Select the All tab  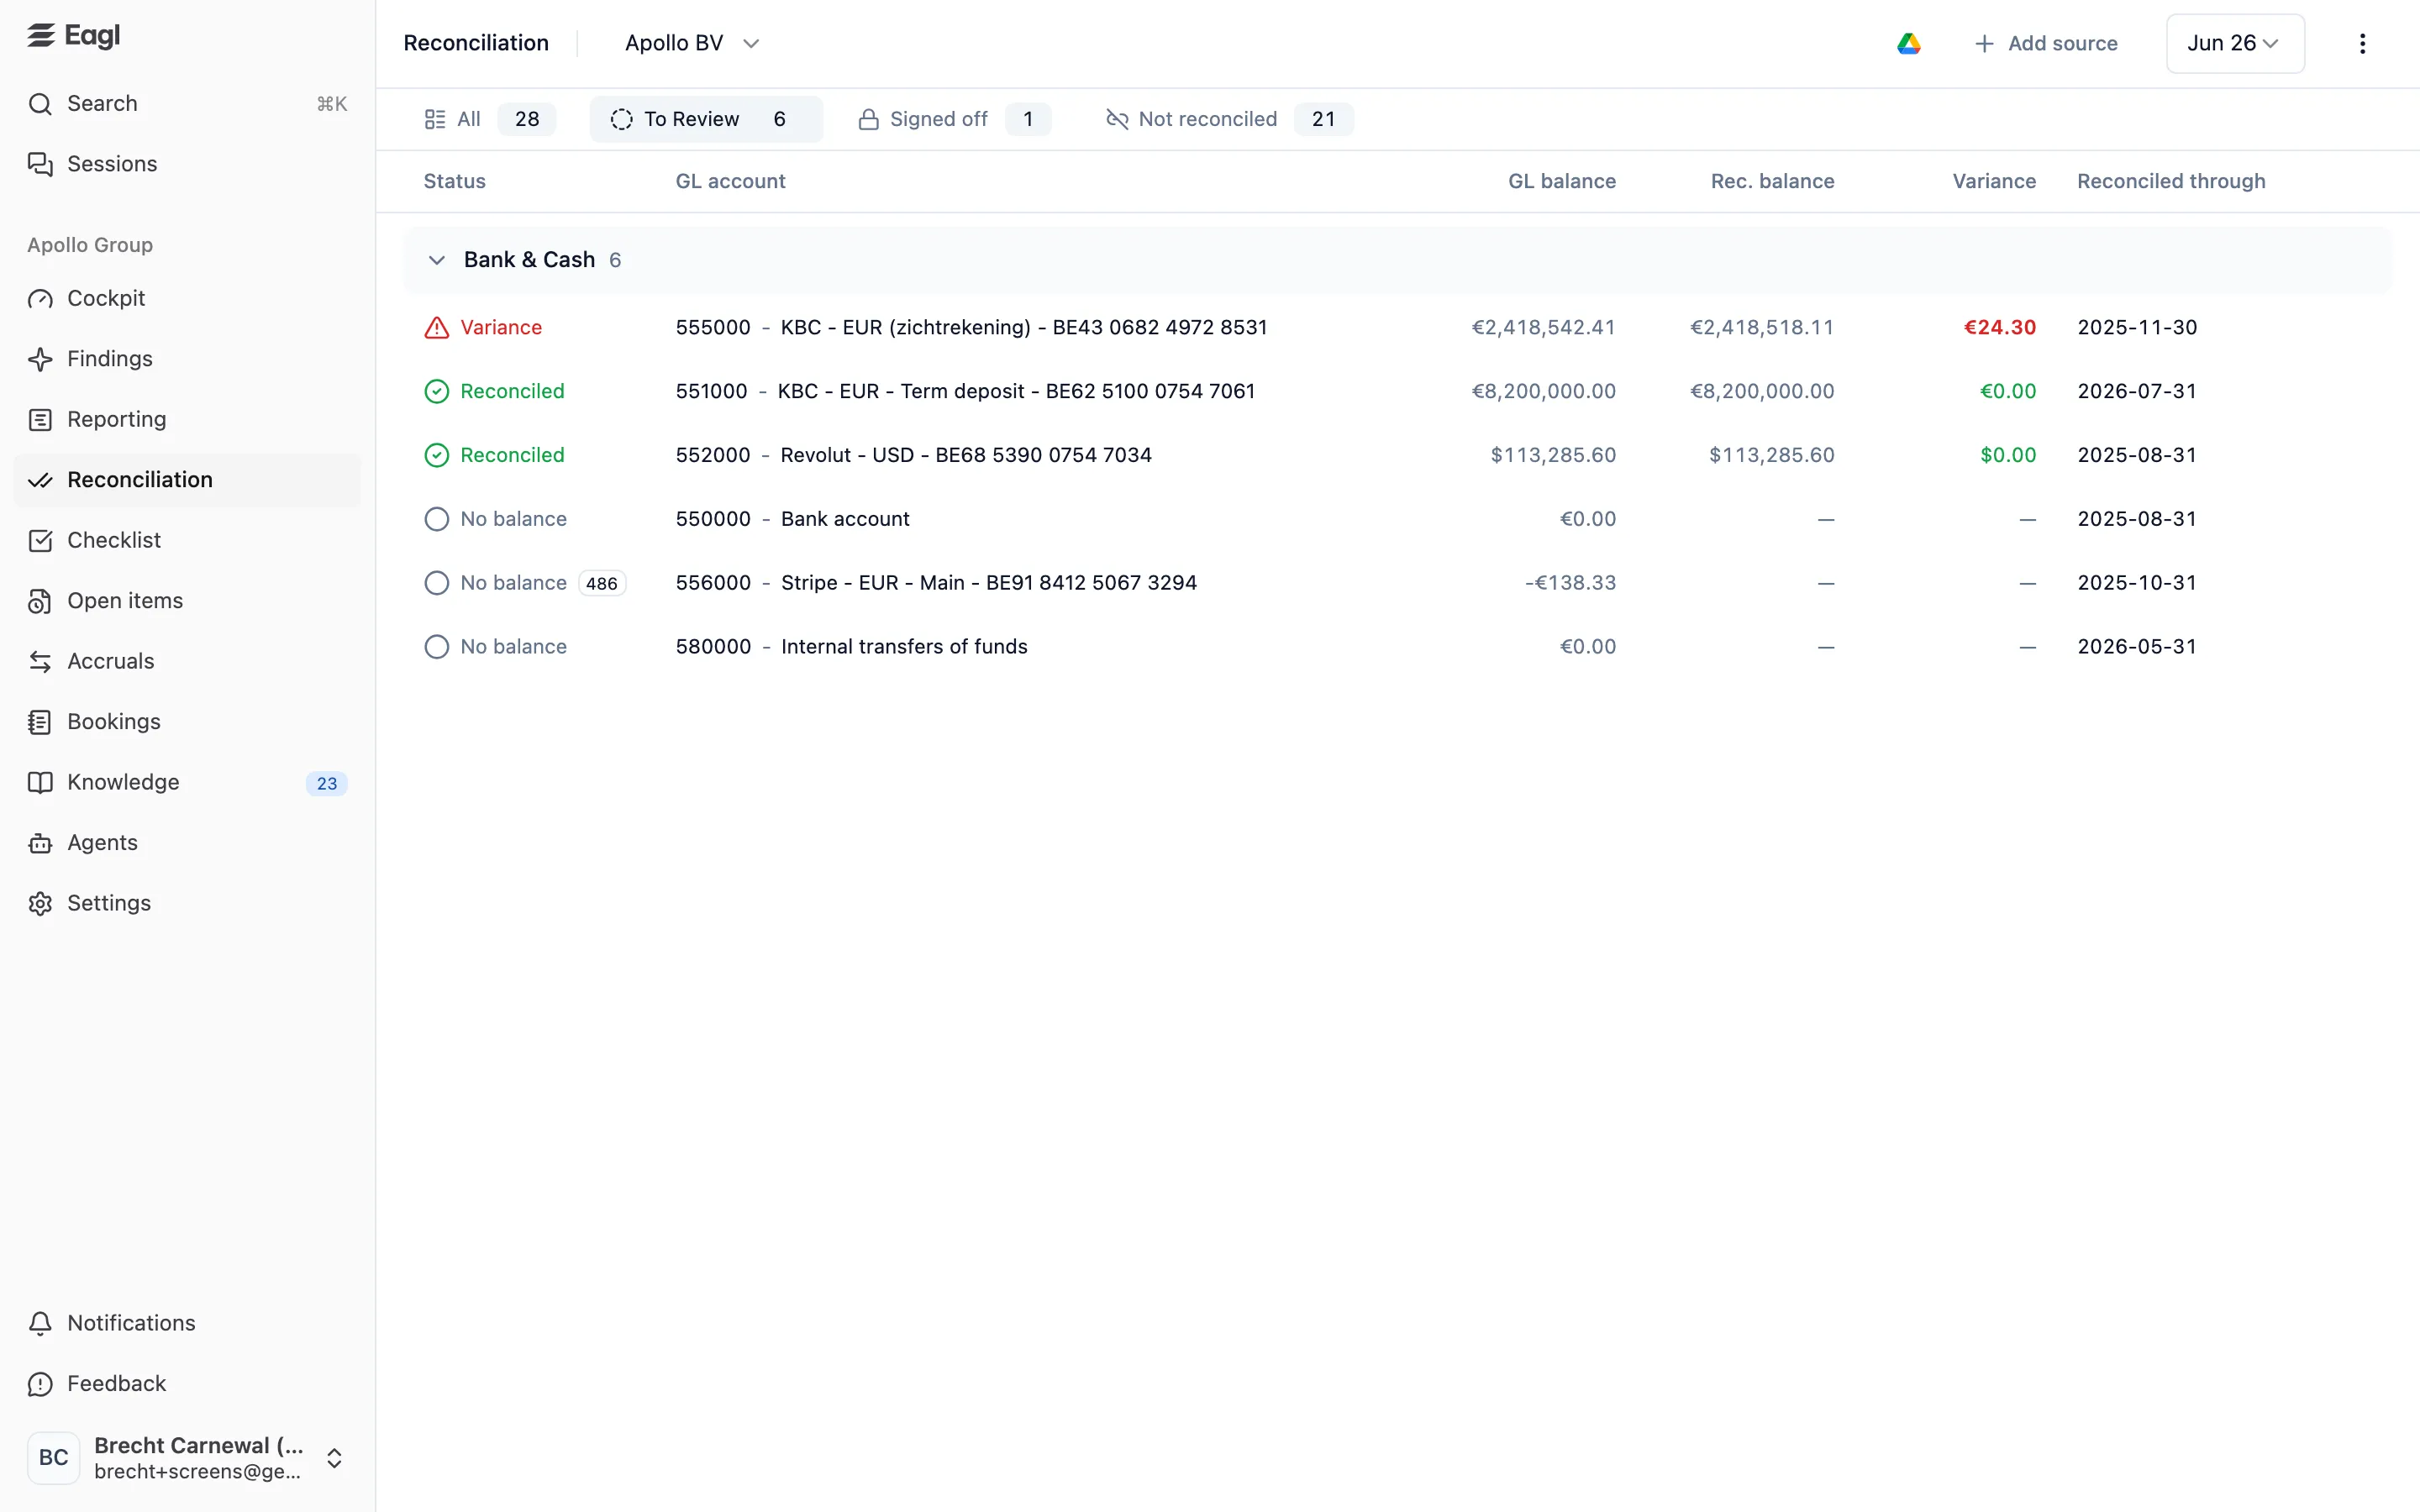pyautogui.click(x=489, y=119)
